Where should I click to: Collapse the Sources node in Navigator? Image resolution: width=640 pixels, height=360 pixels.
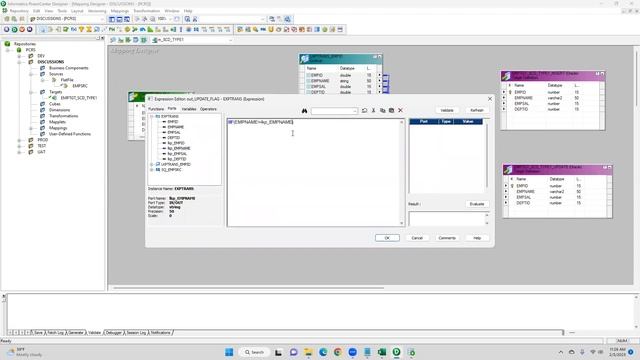coord(31,74)
